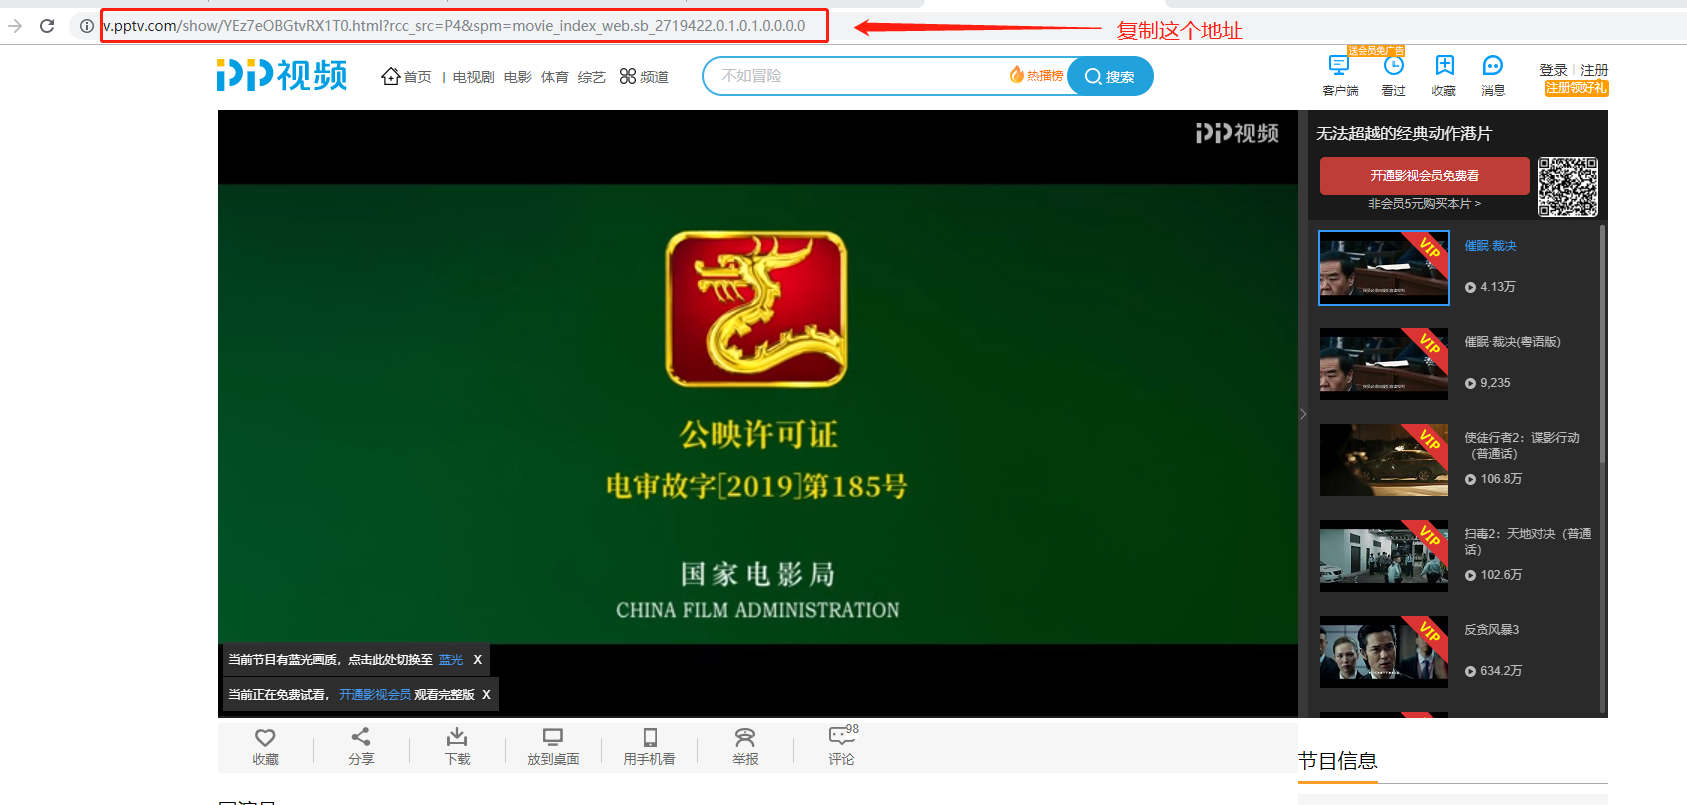Click the 搜索 search button

(1110, 76)
